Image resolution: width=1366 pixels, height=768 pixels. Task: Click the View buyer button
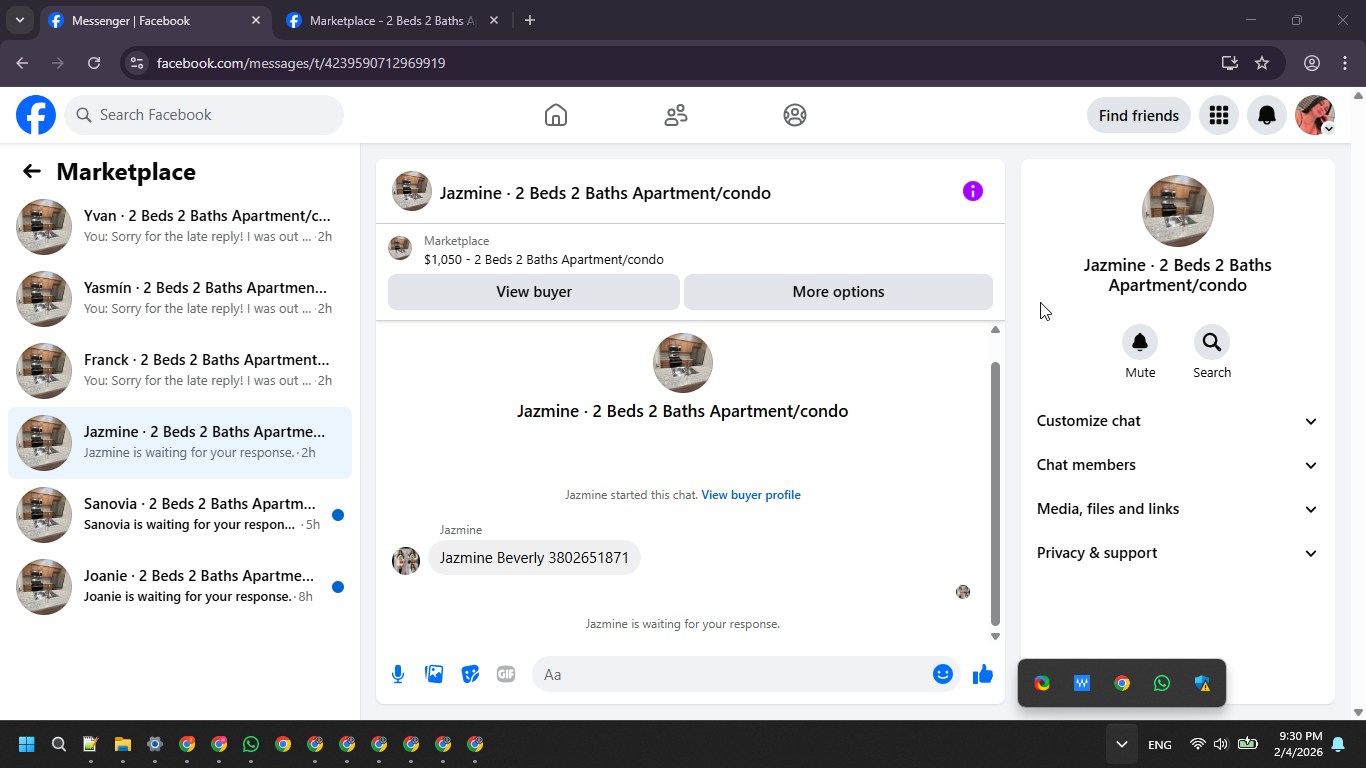(534, 292)
